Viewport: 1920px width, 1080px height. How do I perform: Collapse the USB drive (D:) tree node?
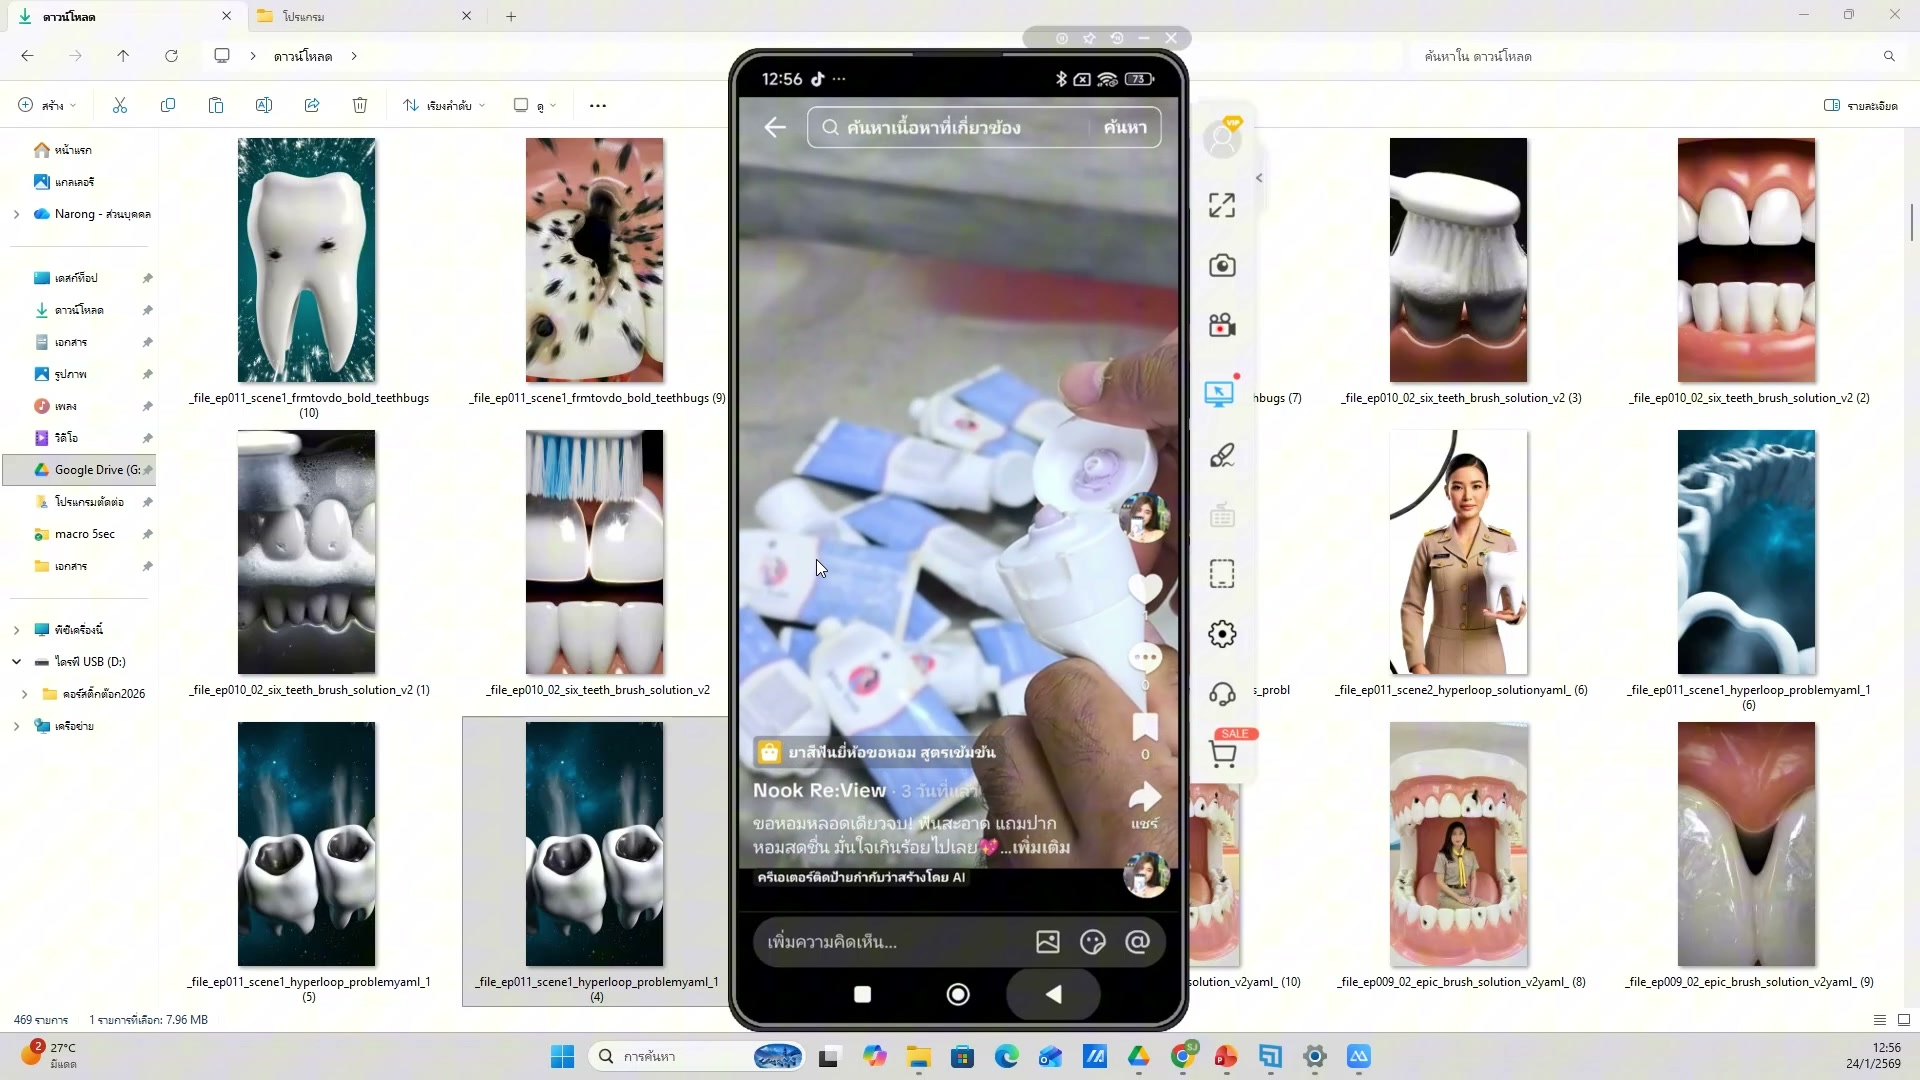coord(16,662)
